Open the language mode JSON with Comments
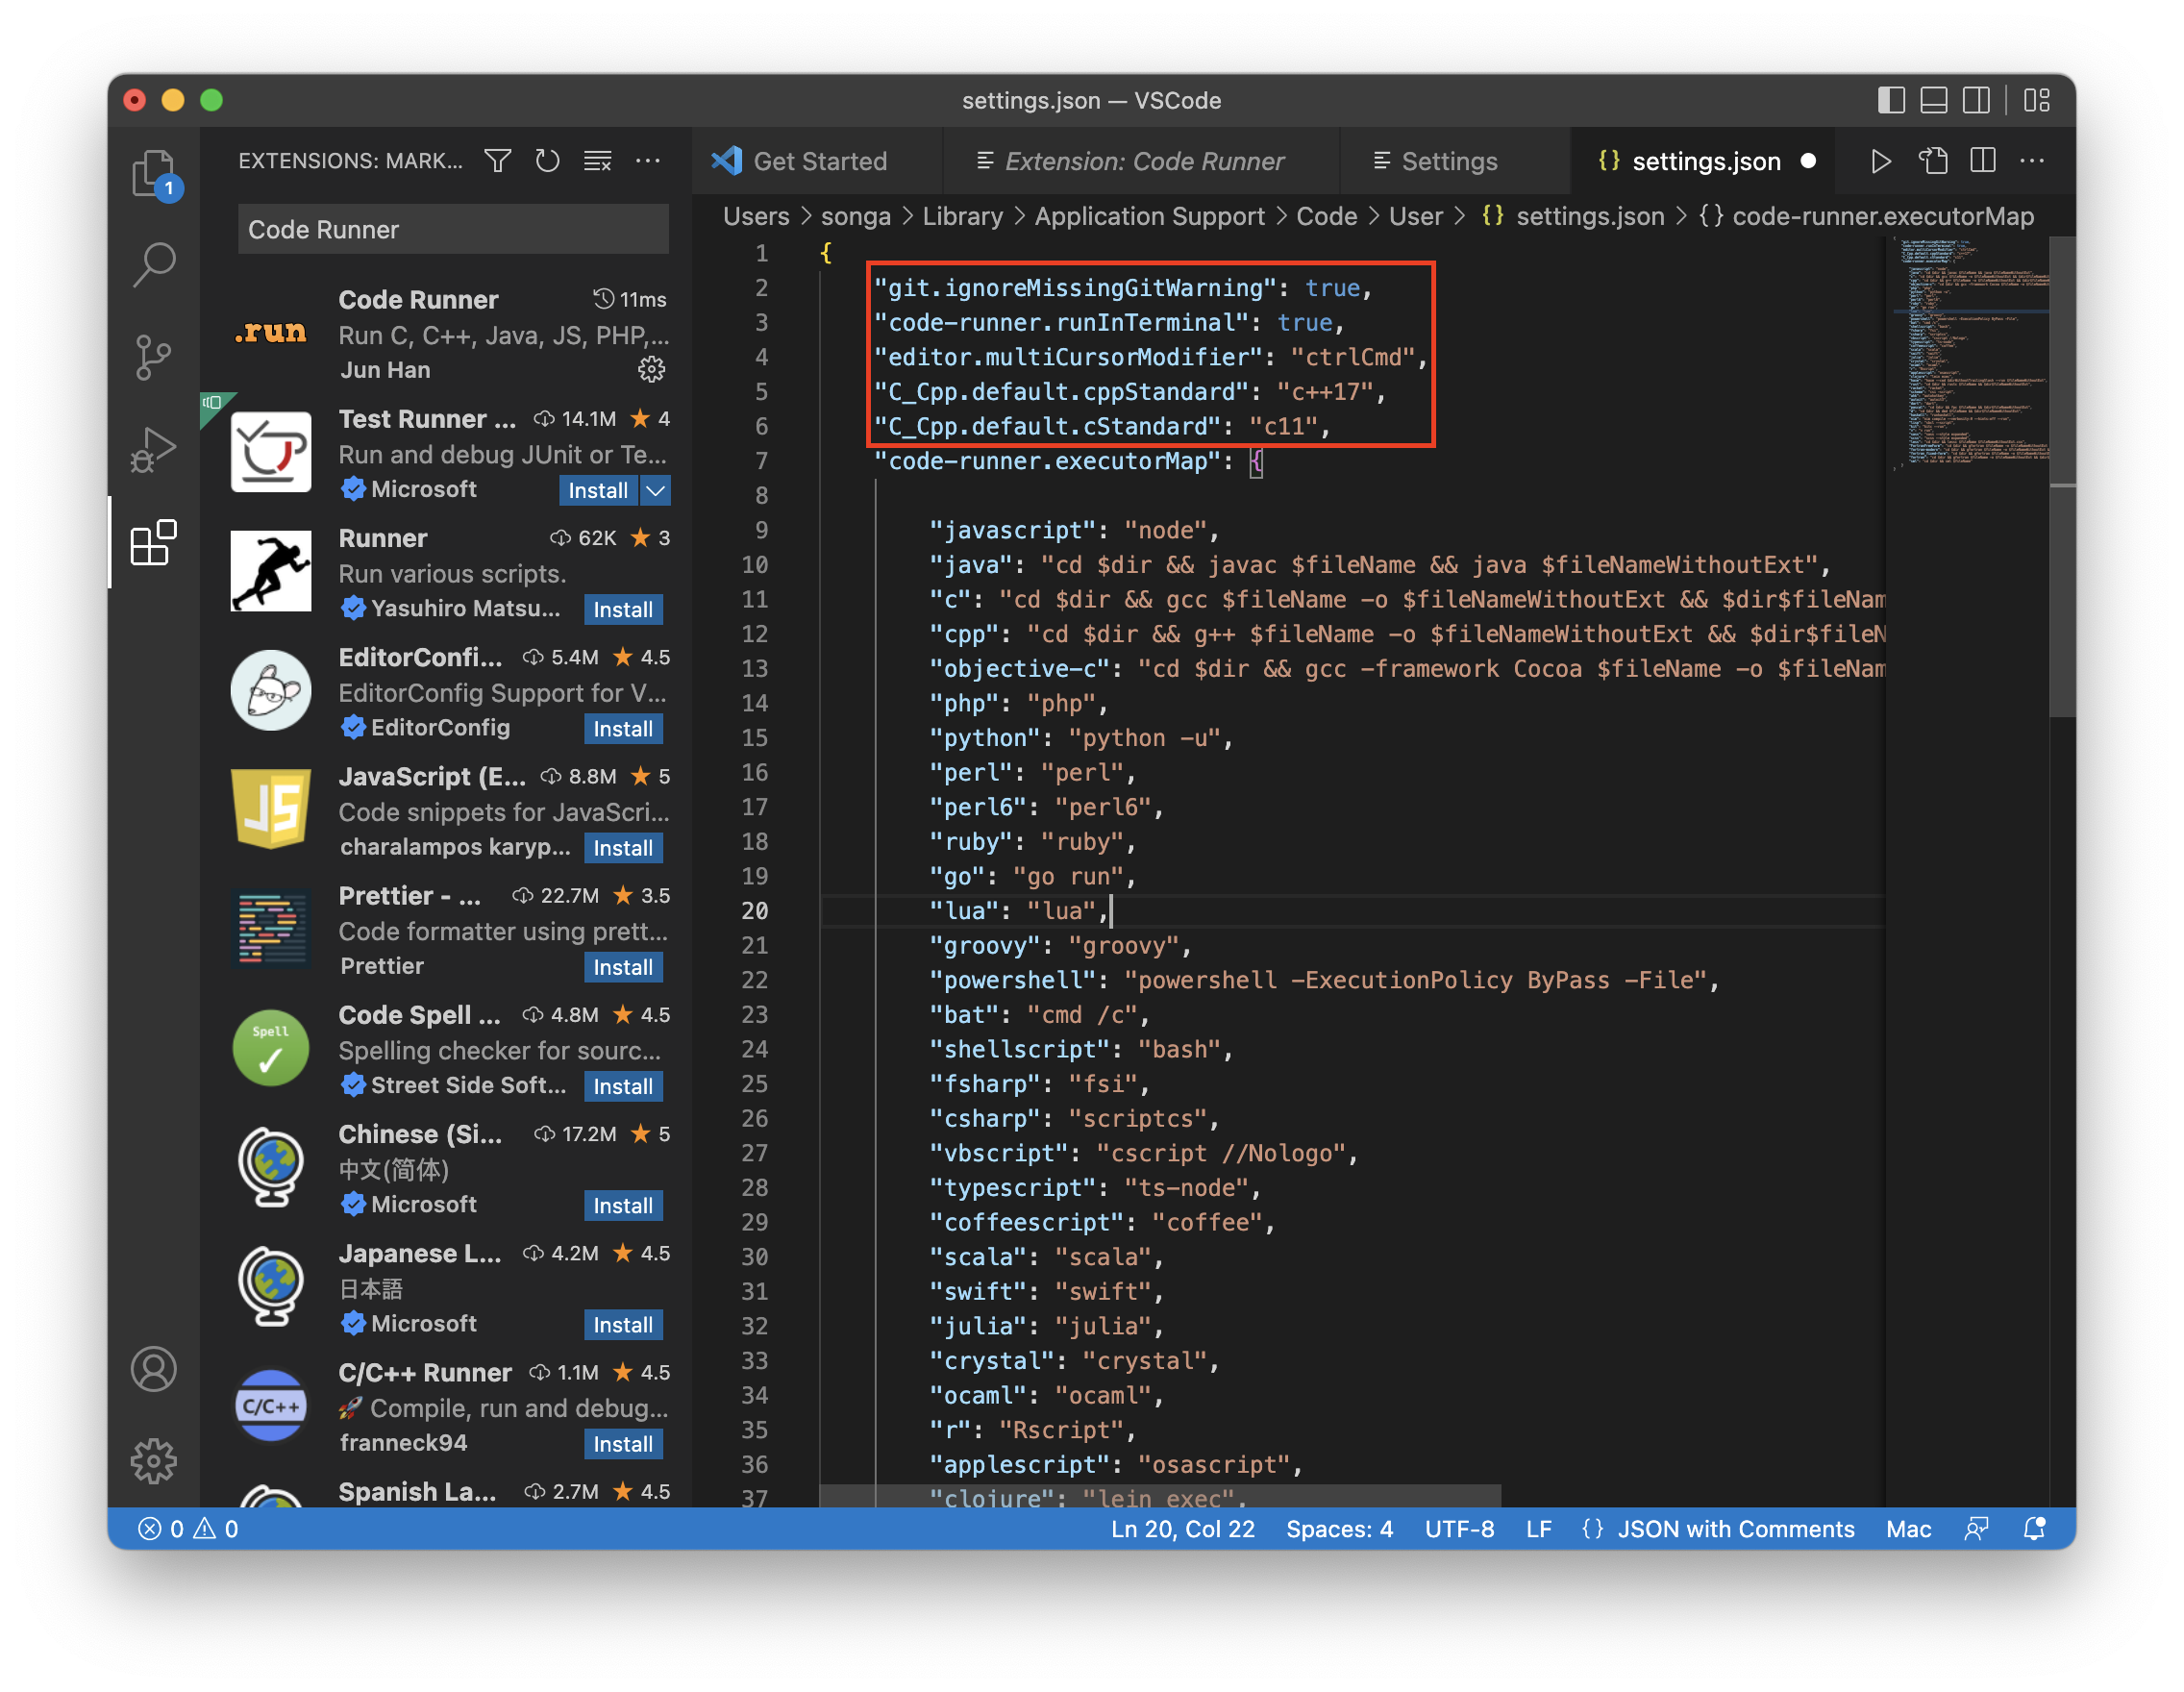Viewport: 2184px width, 1692px height. (1735, 1529)
